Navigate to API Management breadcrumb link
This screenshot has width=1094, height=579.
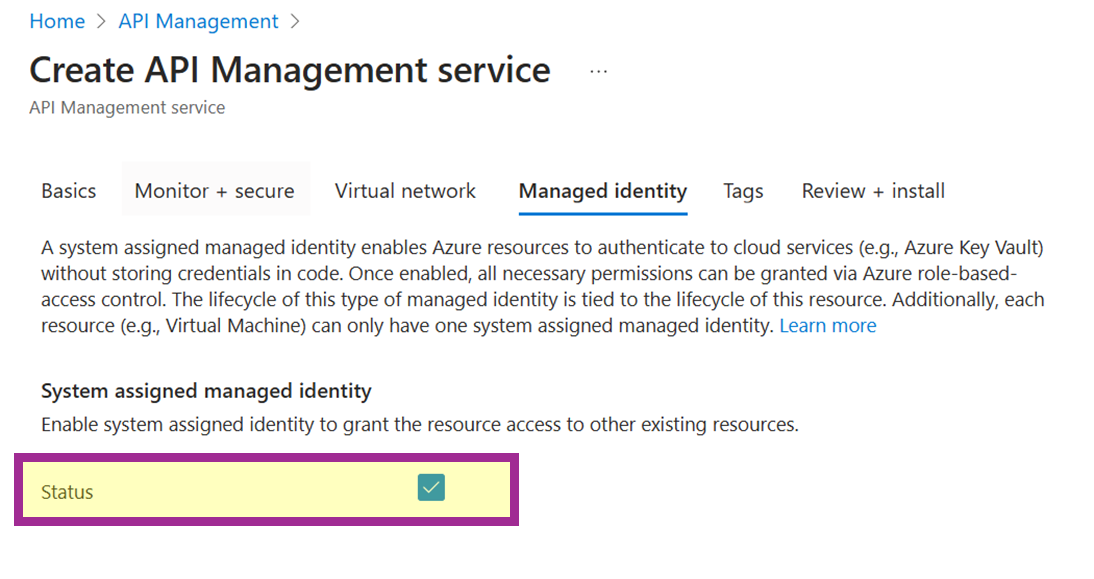198,21
